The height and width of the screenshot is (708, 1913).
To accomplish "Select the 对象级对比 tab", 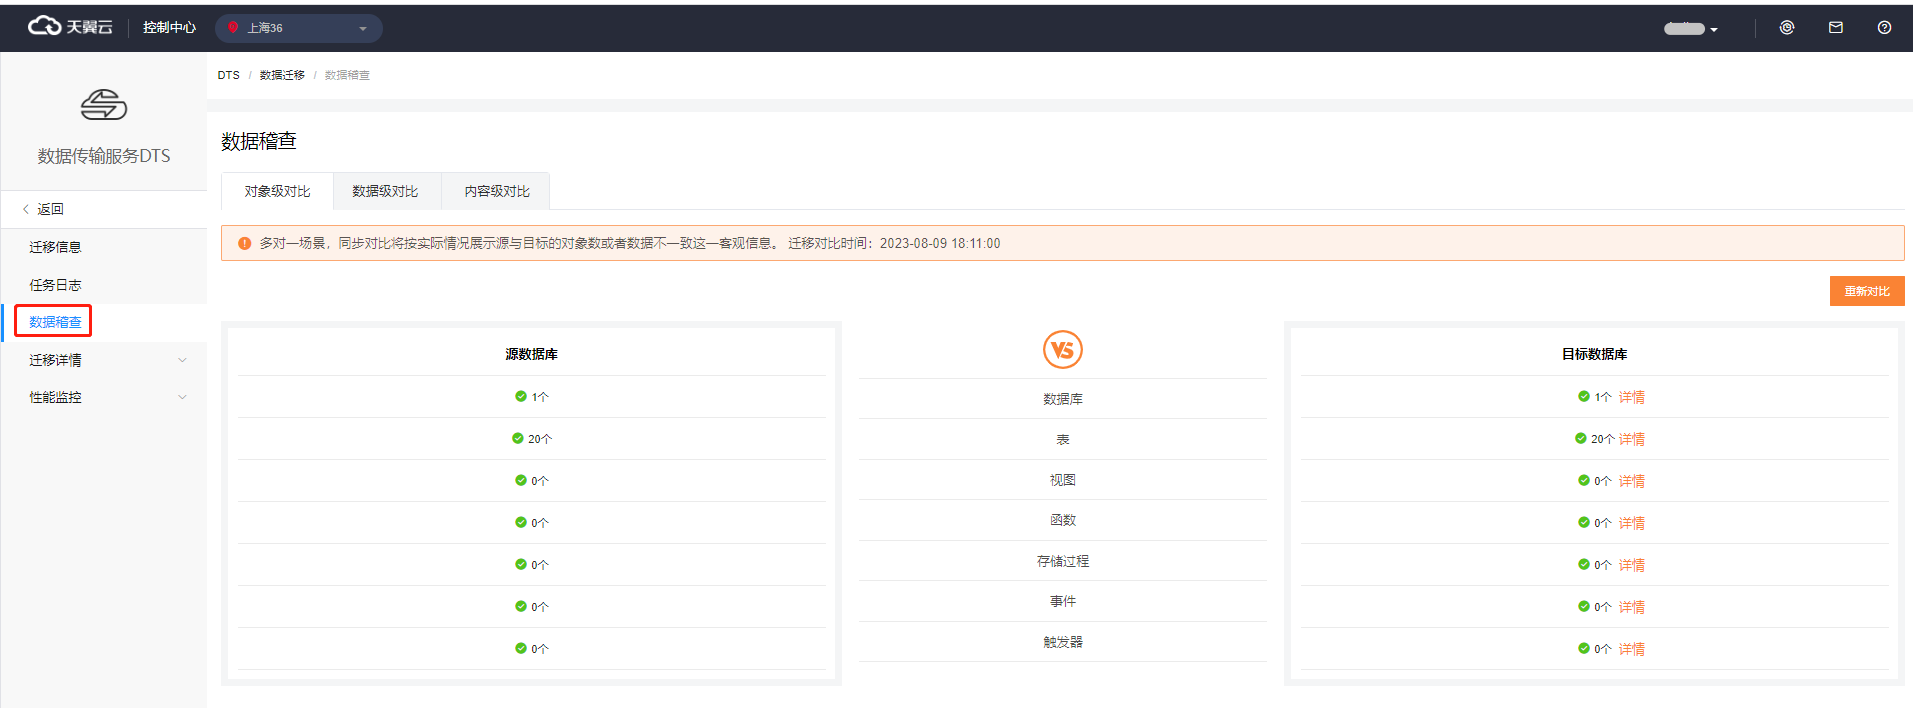I will 277,191.
